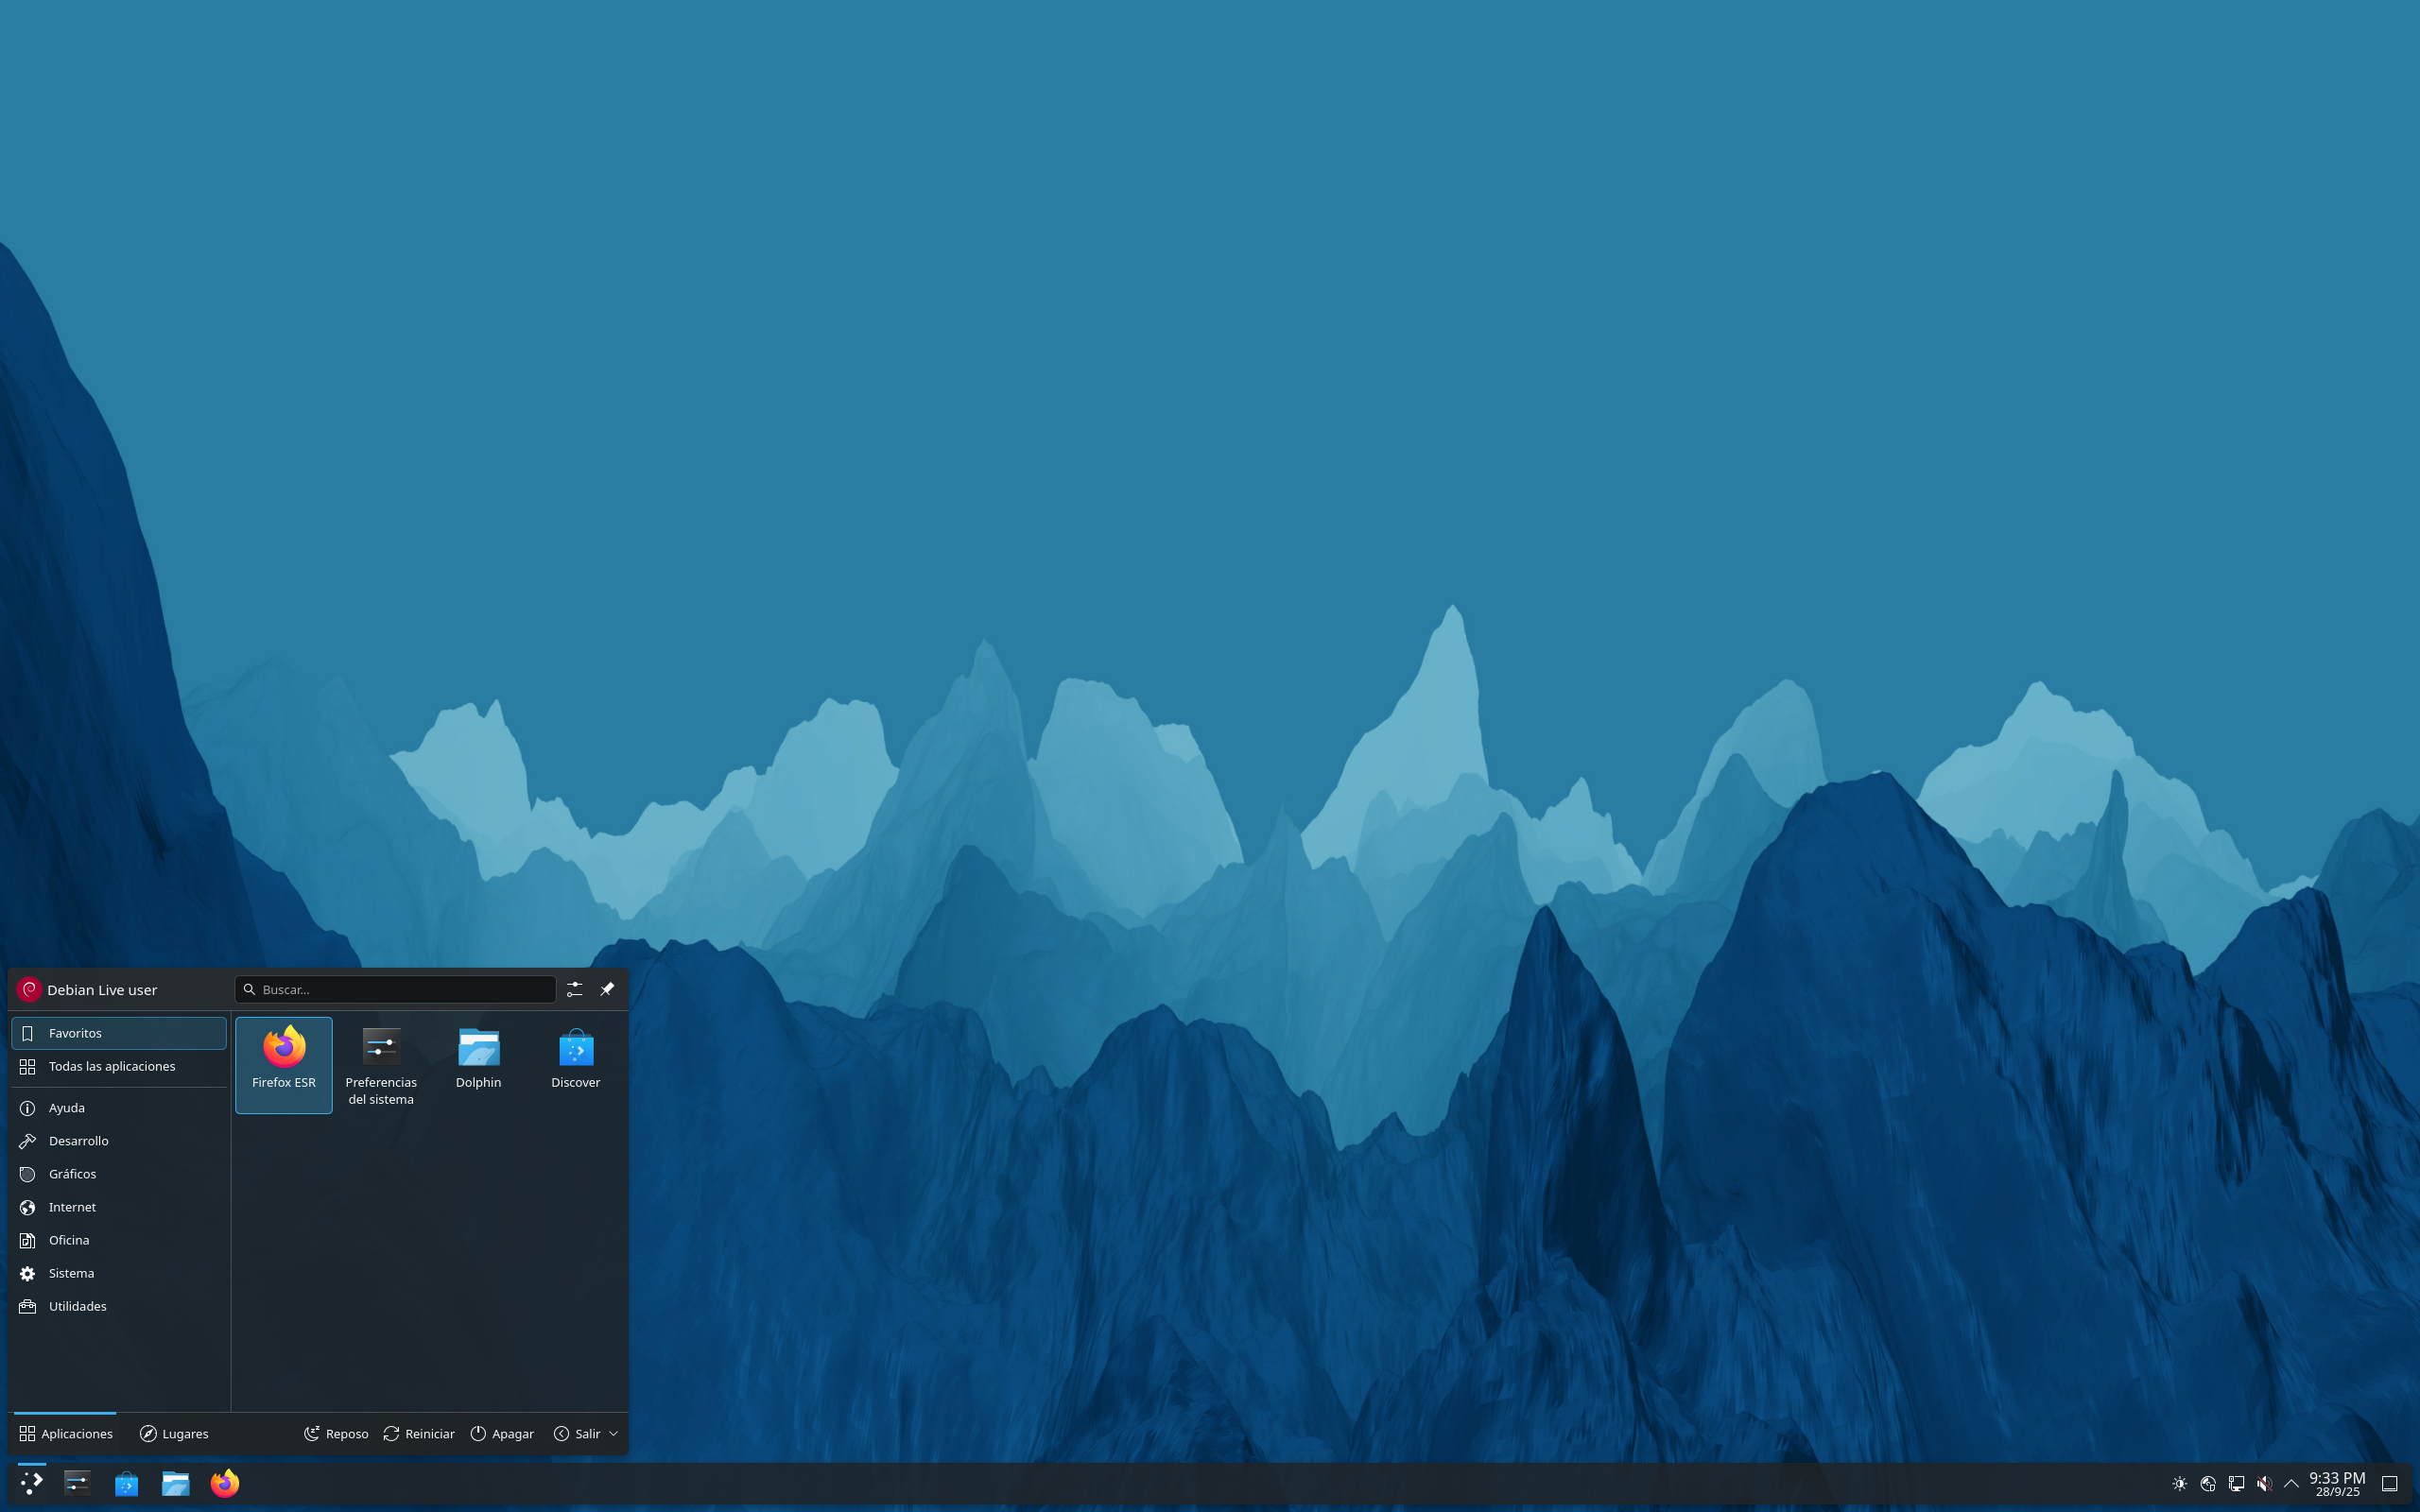
Task: Open the Desarrollo category
Action: click(119, 1140)
